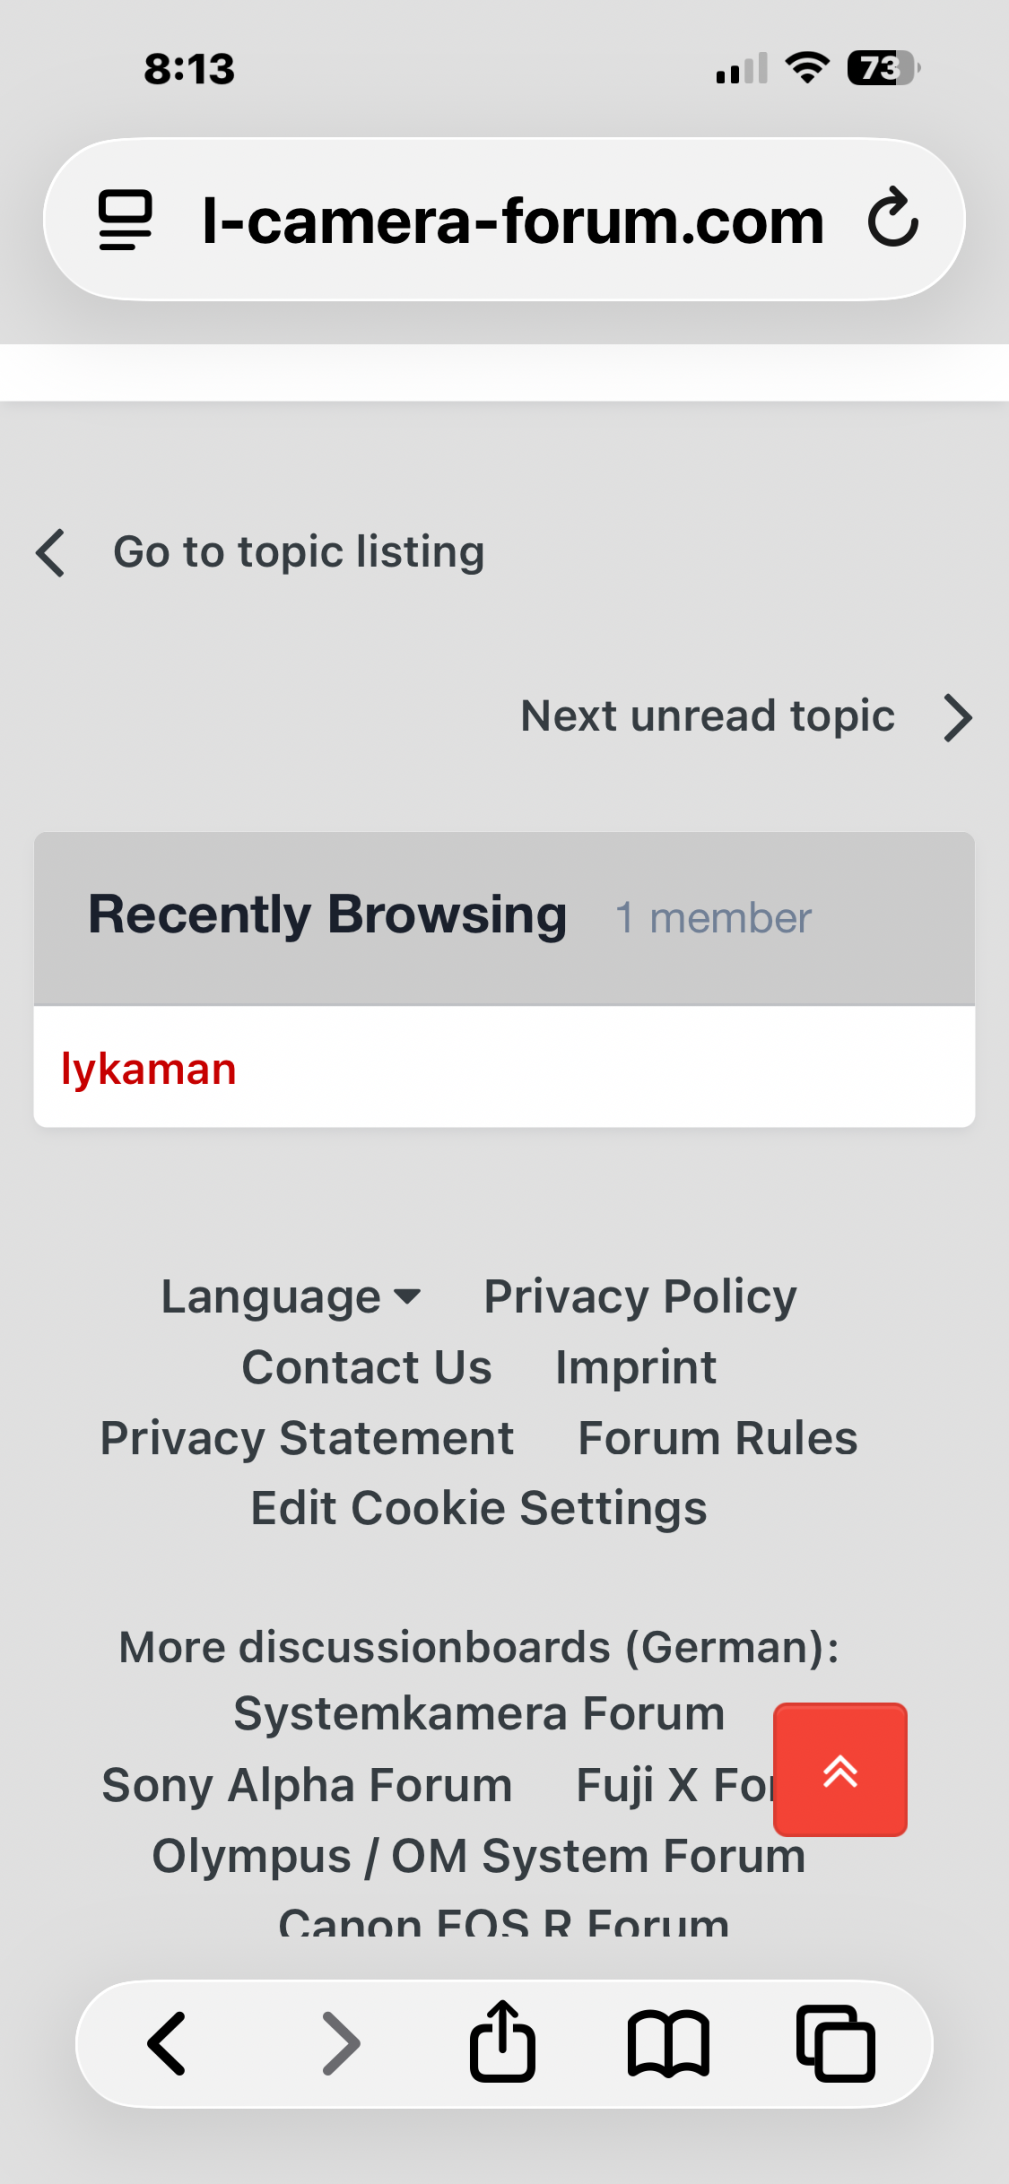Screen dimensions: 1009x2184
Task: View the Imprint page
Action: coord(636,1367)
